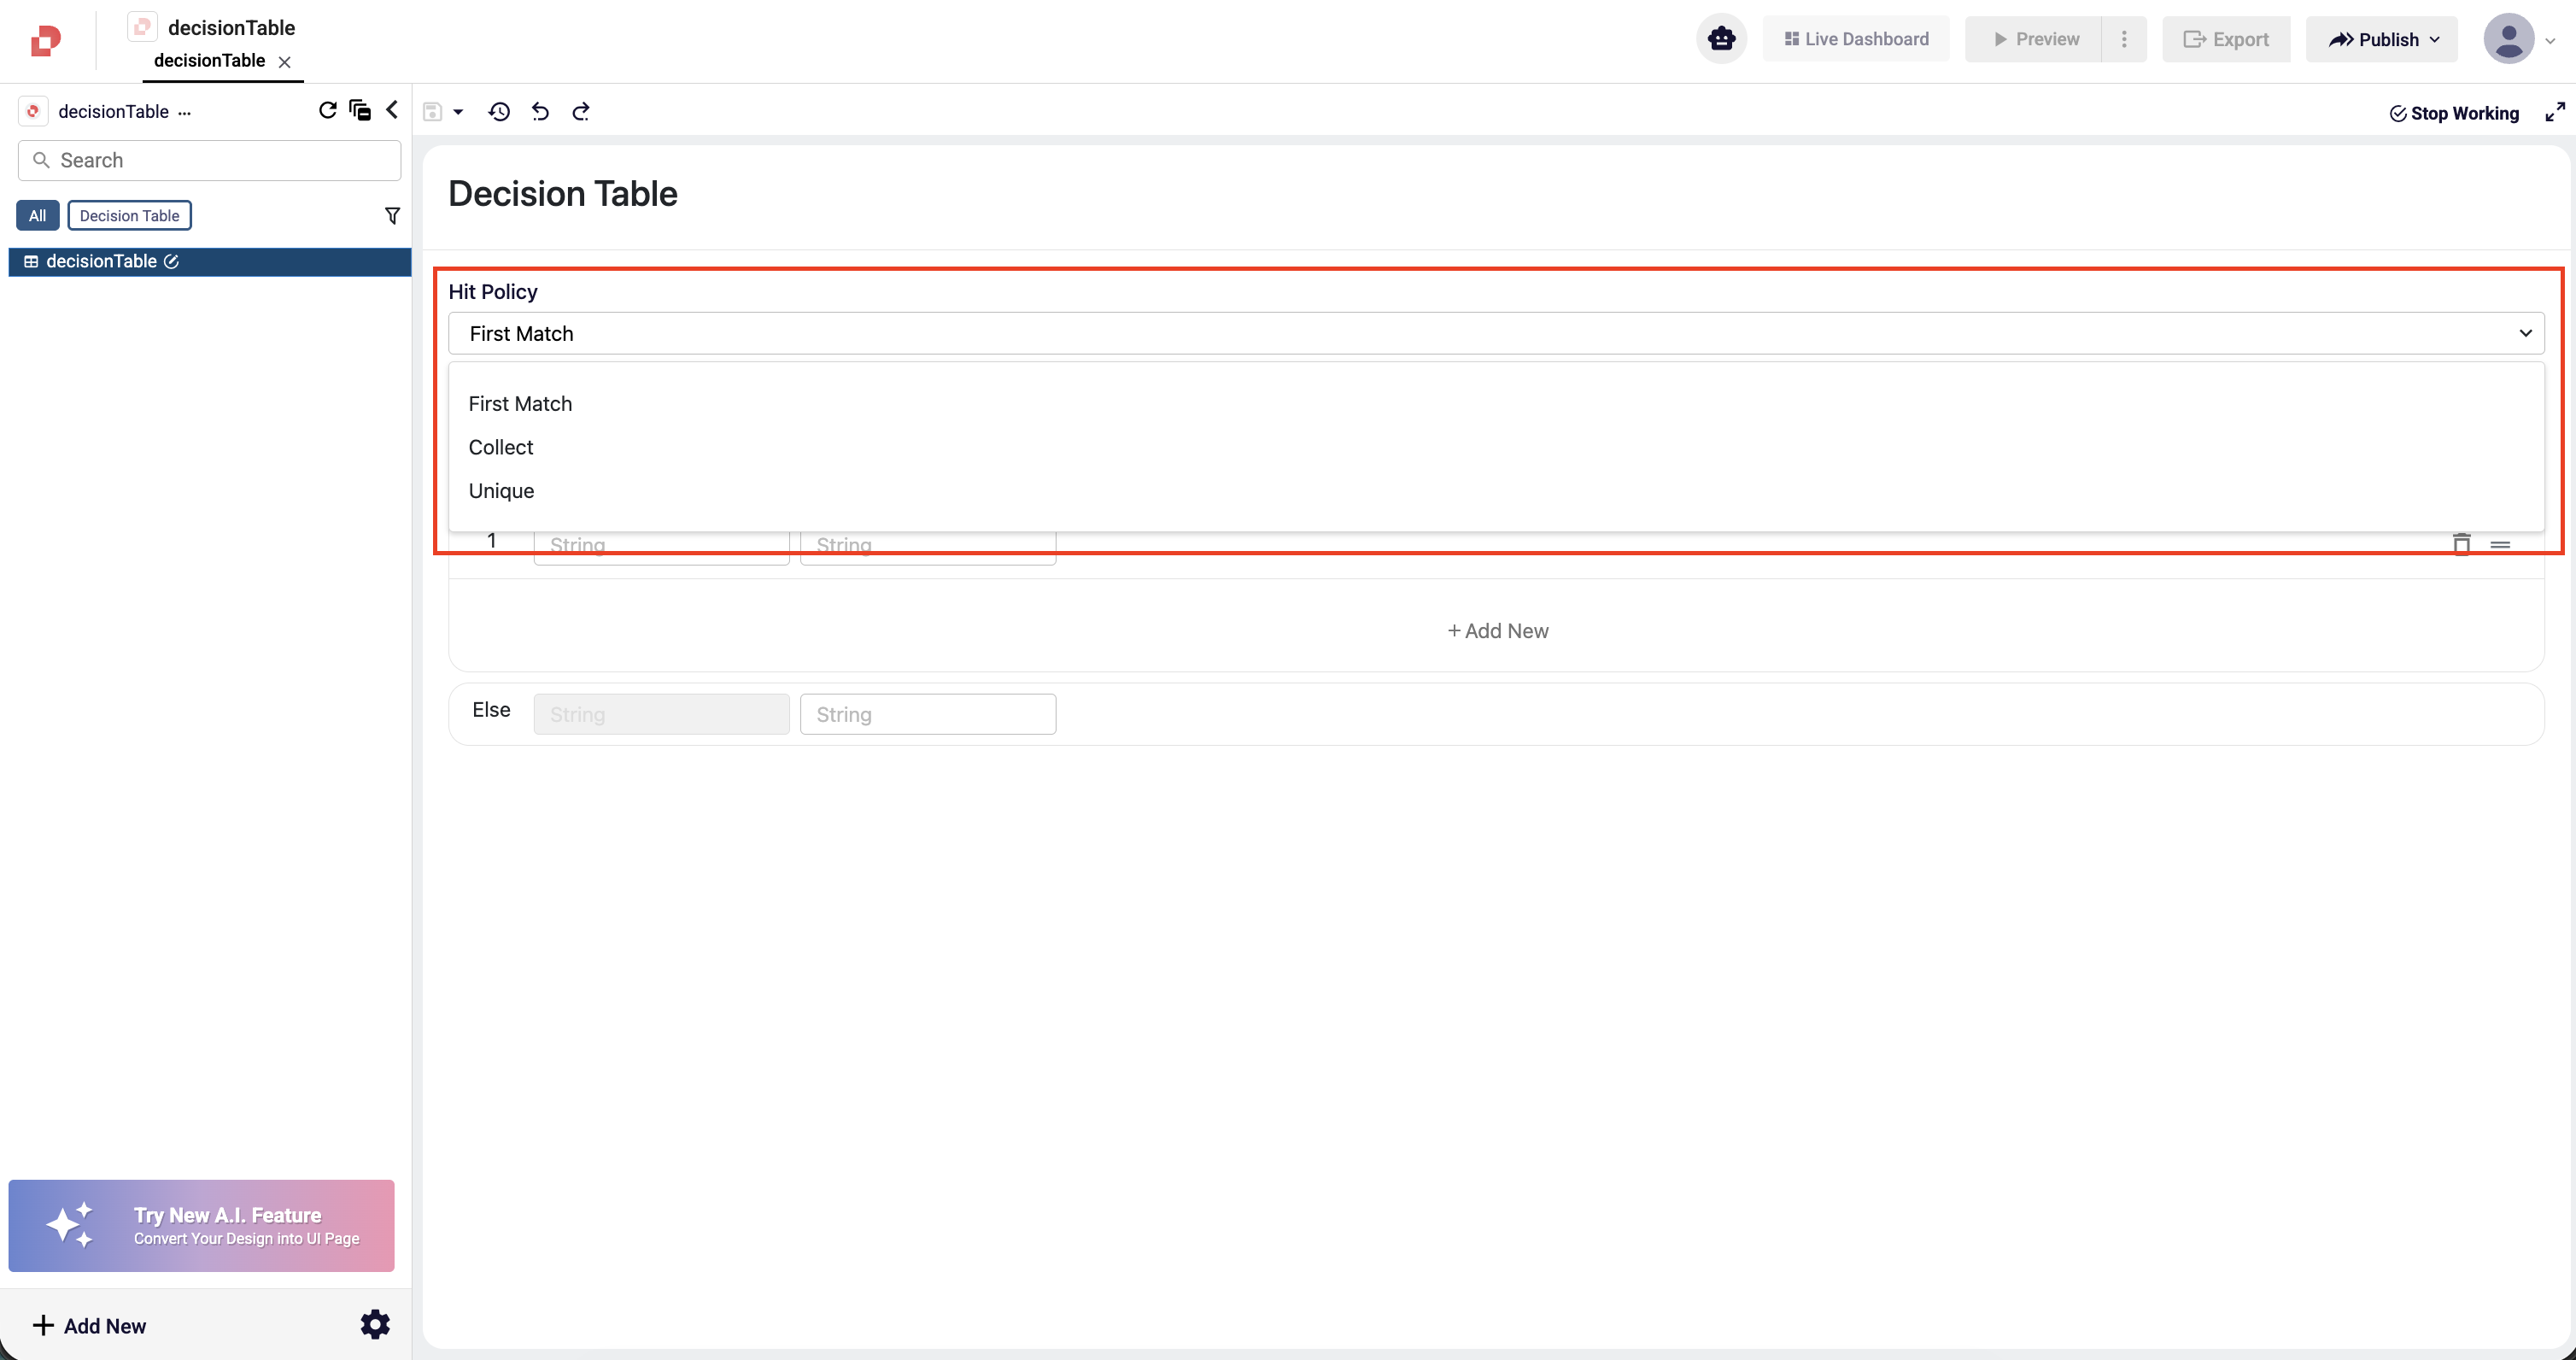Open sidebar settings gear icon
Viewport: 2576px width, 1360px height.
pyautogui.click(x=375, y=1324)
